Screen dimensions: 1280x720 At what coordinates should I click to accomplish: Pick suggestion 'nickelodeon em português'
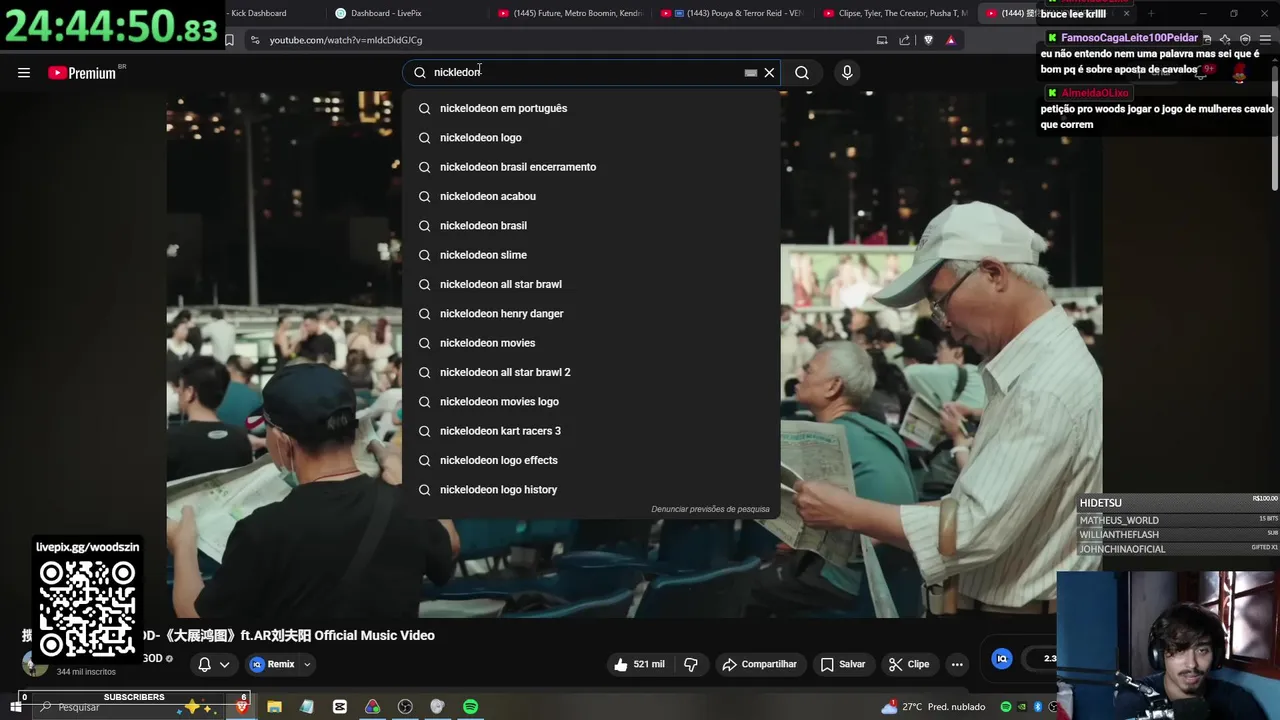pyautogui.click(x=591, y=108)
